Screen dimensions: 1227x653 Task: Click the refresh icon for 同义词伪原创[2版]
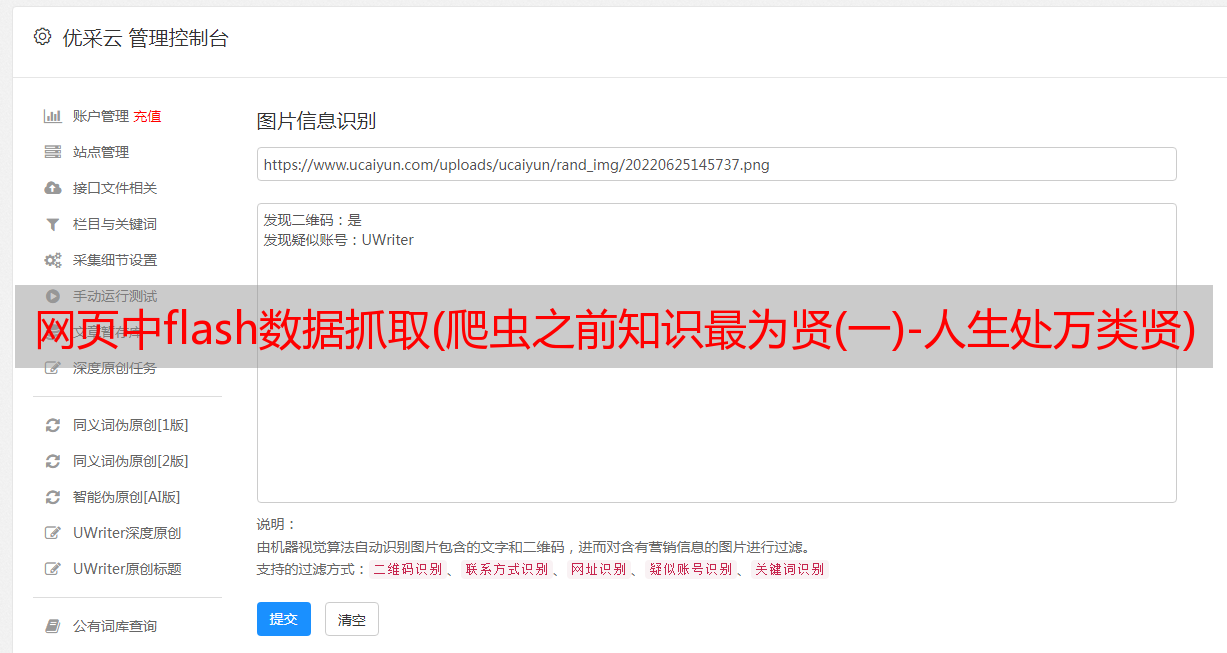coord(53,461)
